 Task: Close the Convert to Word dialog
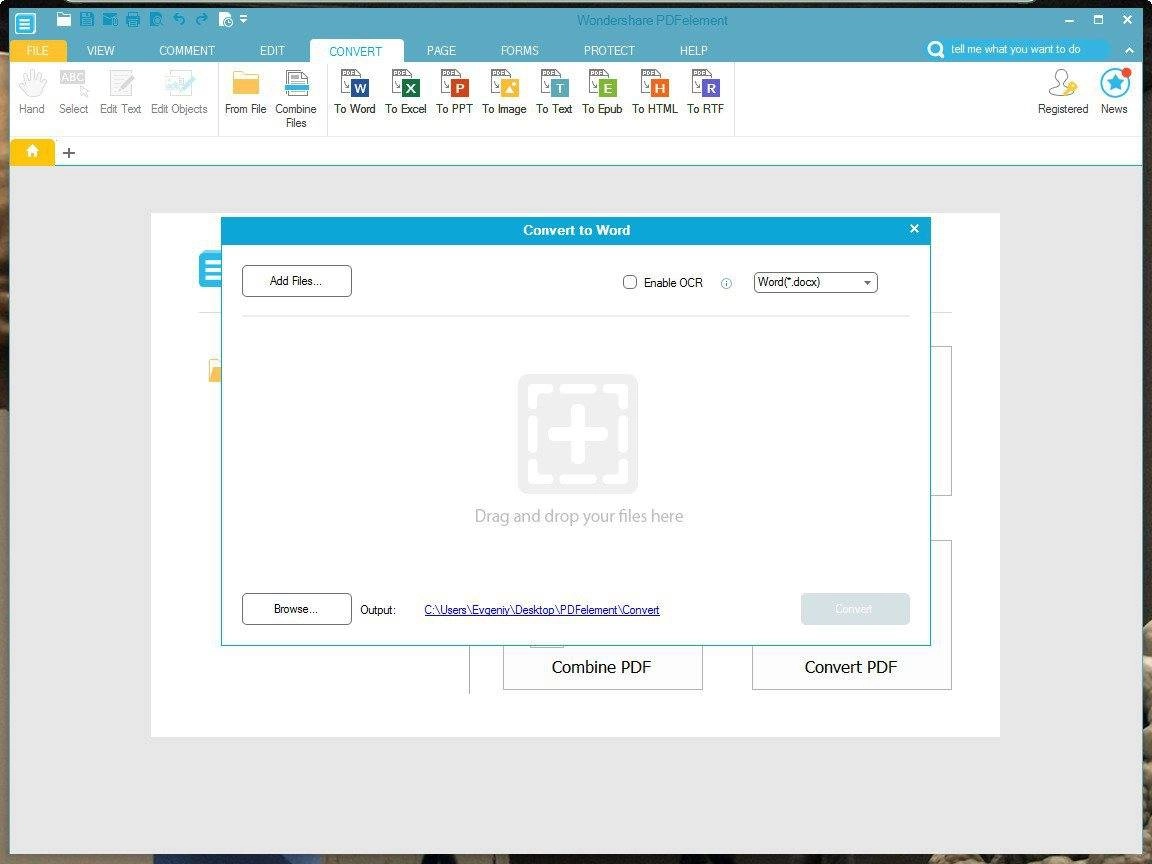click(914, 228)
